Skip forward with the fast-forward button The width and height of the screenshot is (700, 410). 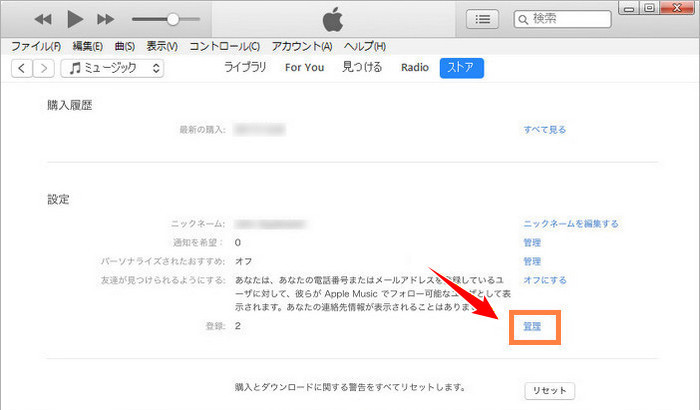pos(105,19)
